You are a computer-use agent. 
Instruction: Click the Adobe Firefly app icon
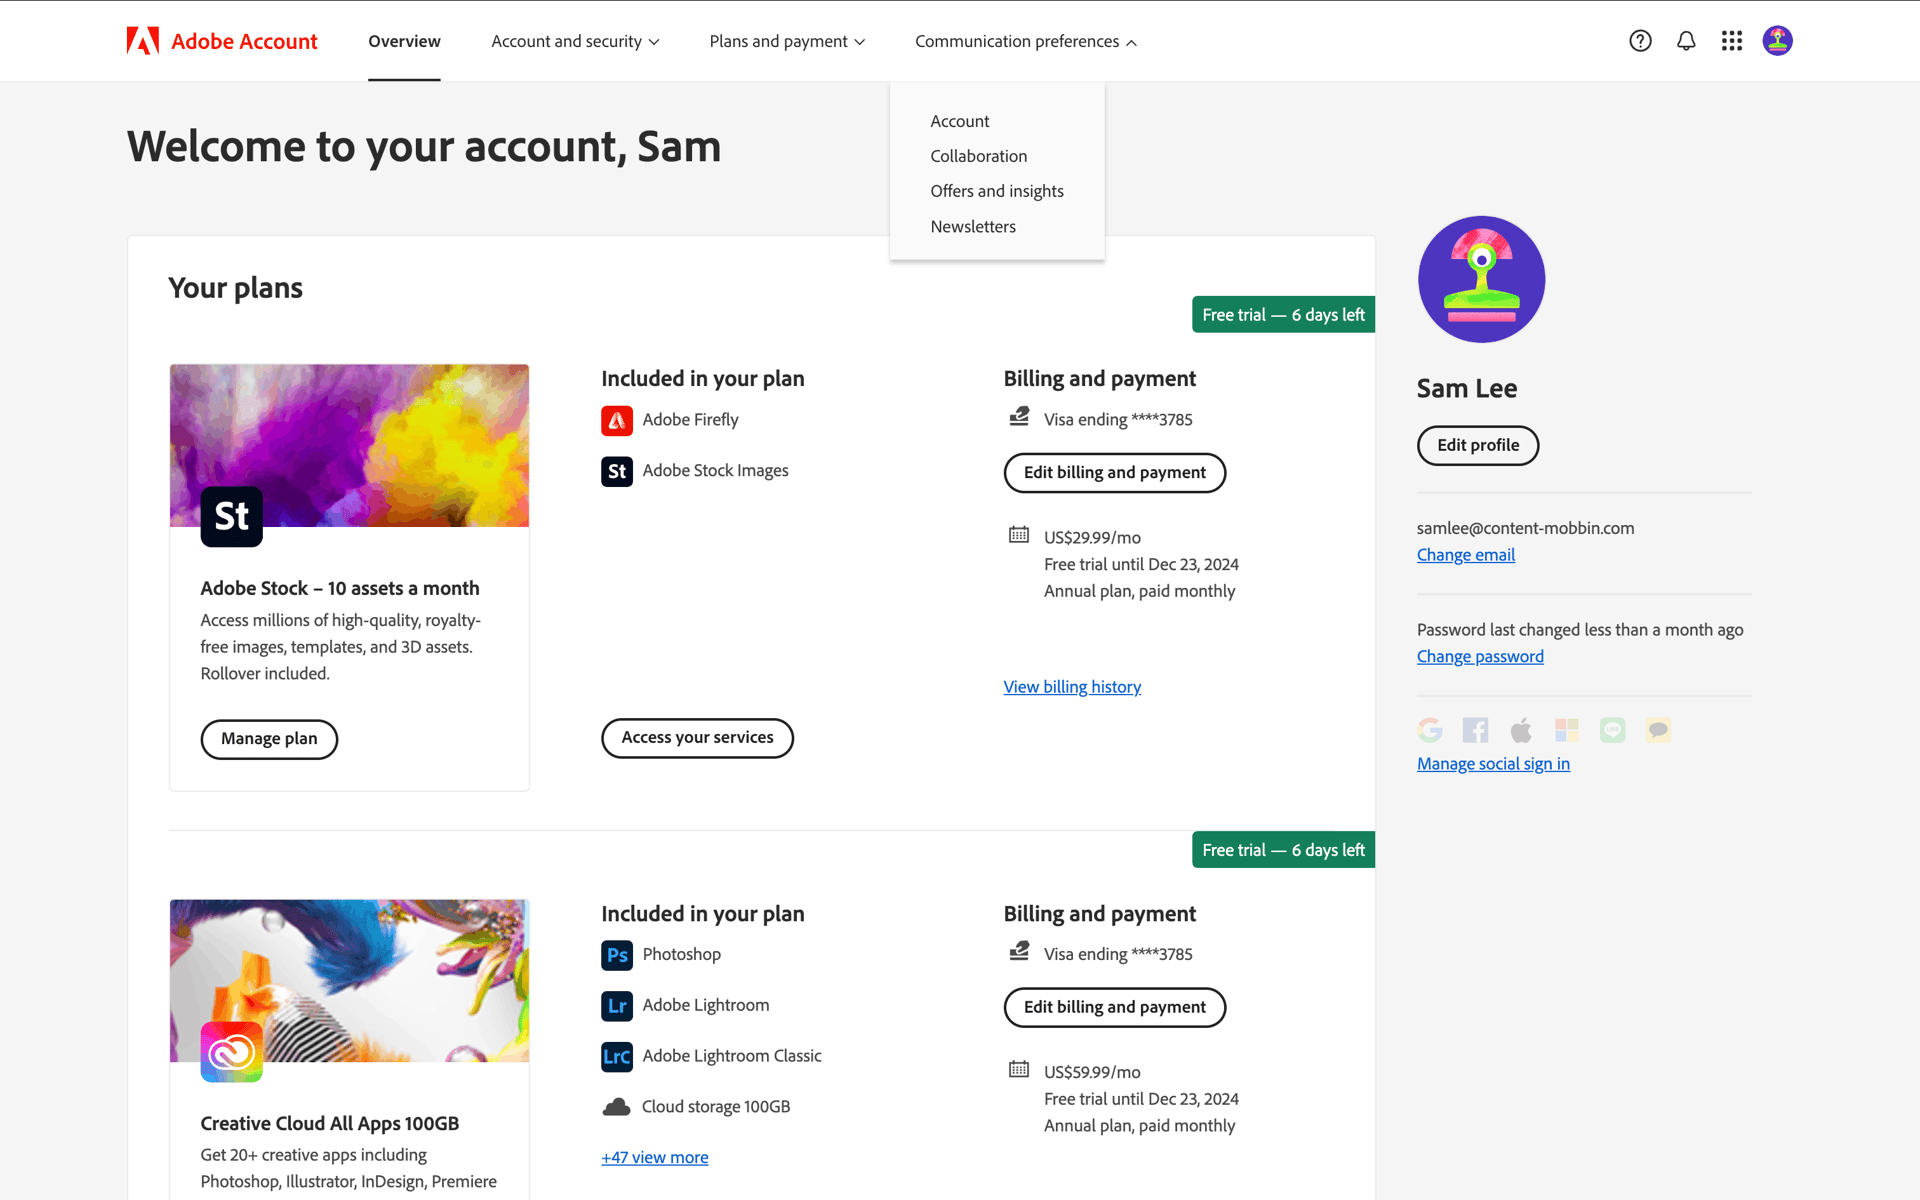tap(617, 421)
